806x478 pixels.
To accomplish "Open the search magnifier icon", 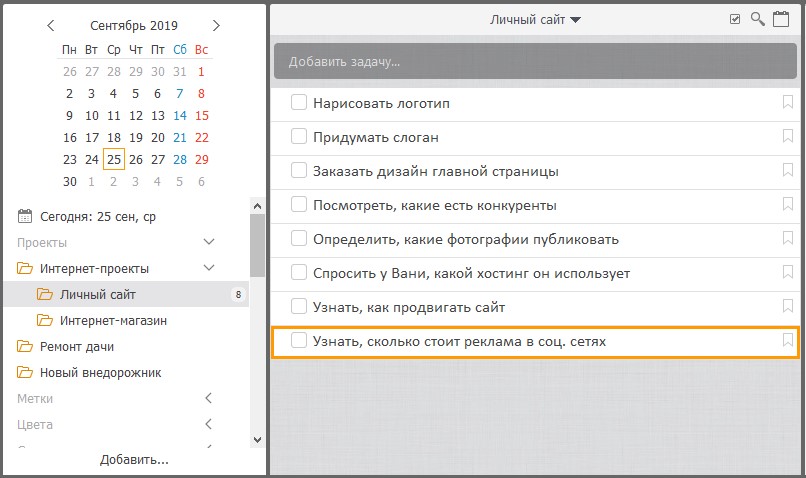I will [758, 20].
